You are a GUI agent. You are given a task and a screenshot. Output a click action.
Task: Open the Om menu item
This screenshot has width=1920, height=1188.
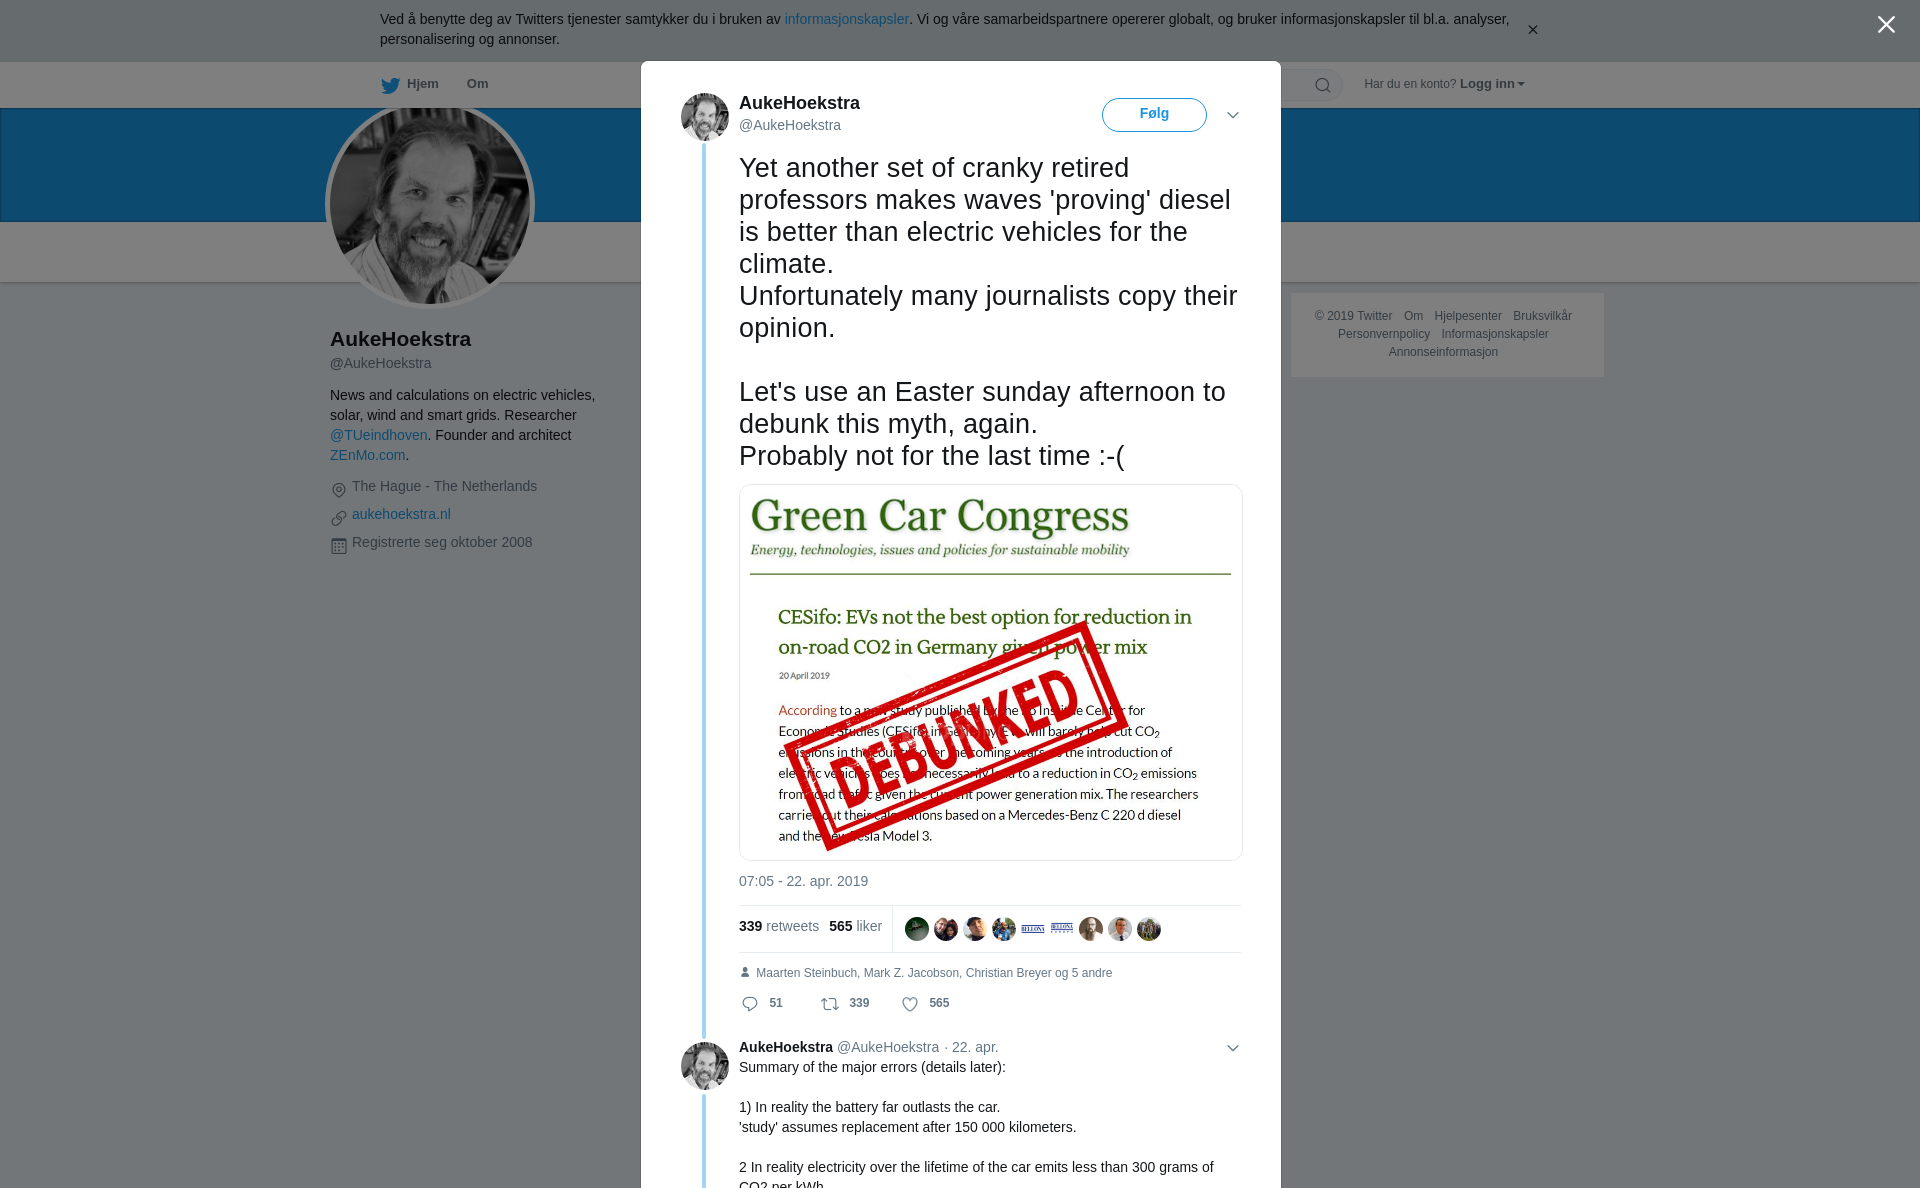point(477,84)
